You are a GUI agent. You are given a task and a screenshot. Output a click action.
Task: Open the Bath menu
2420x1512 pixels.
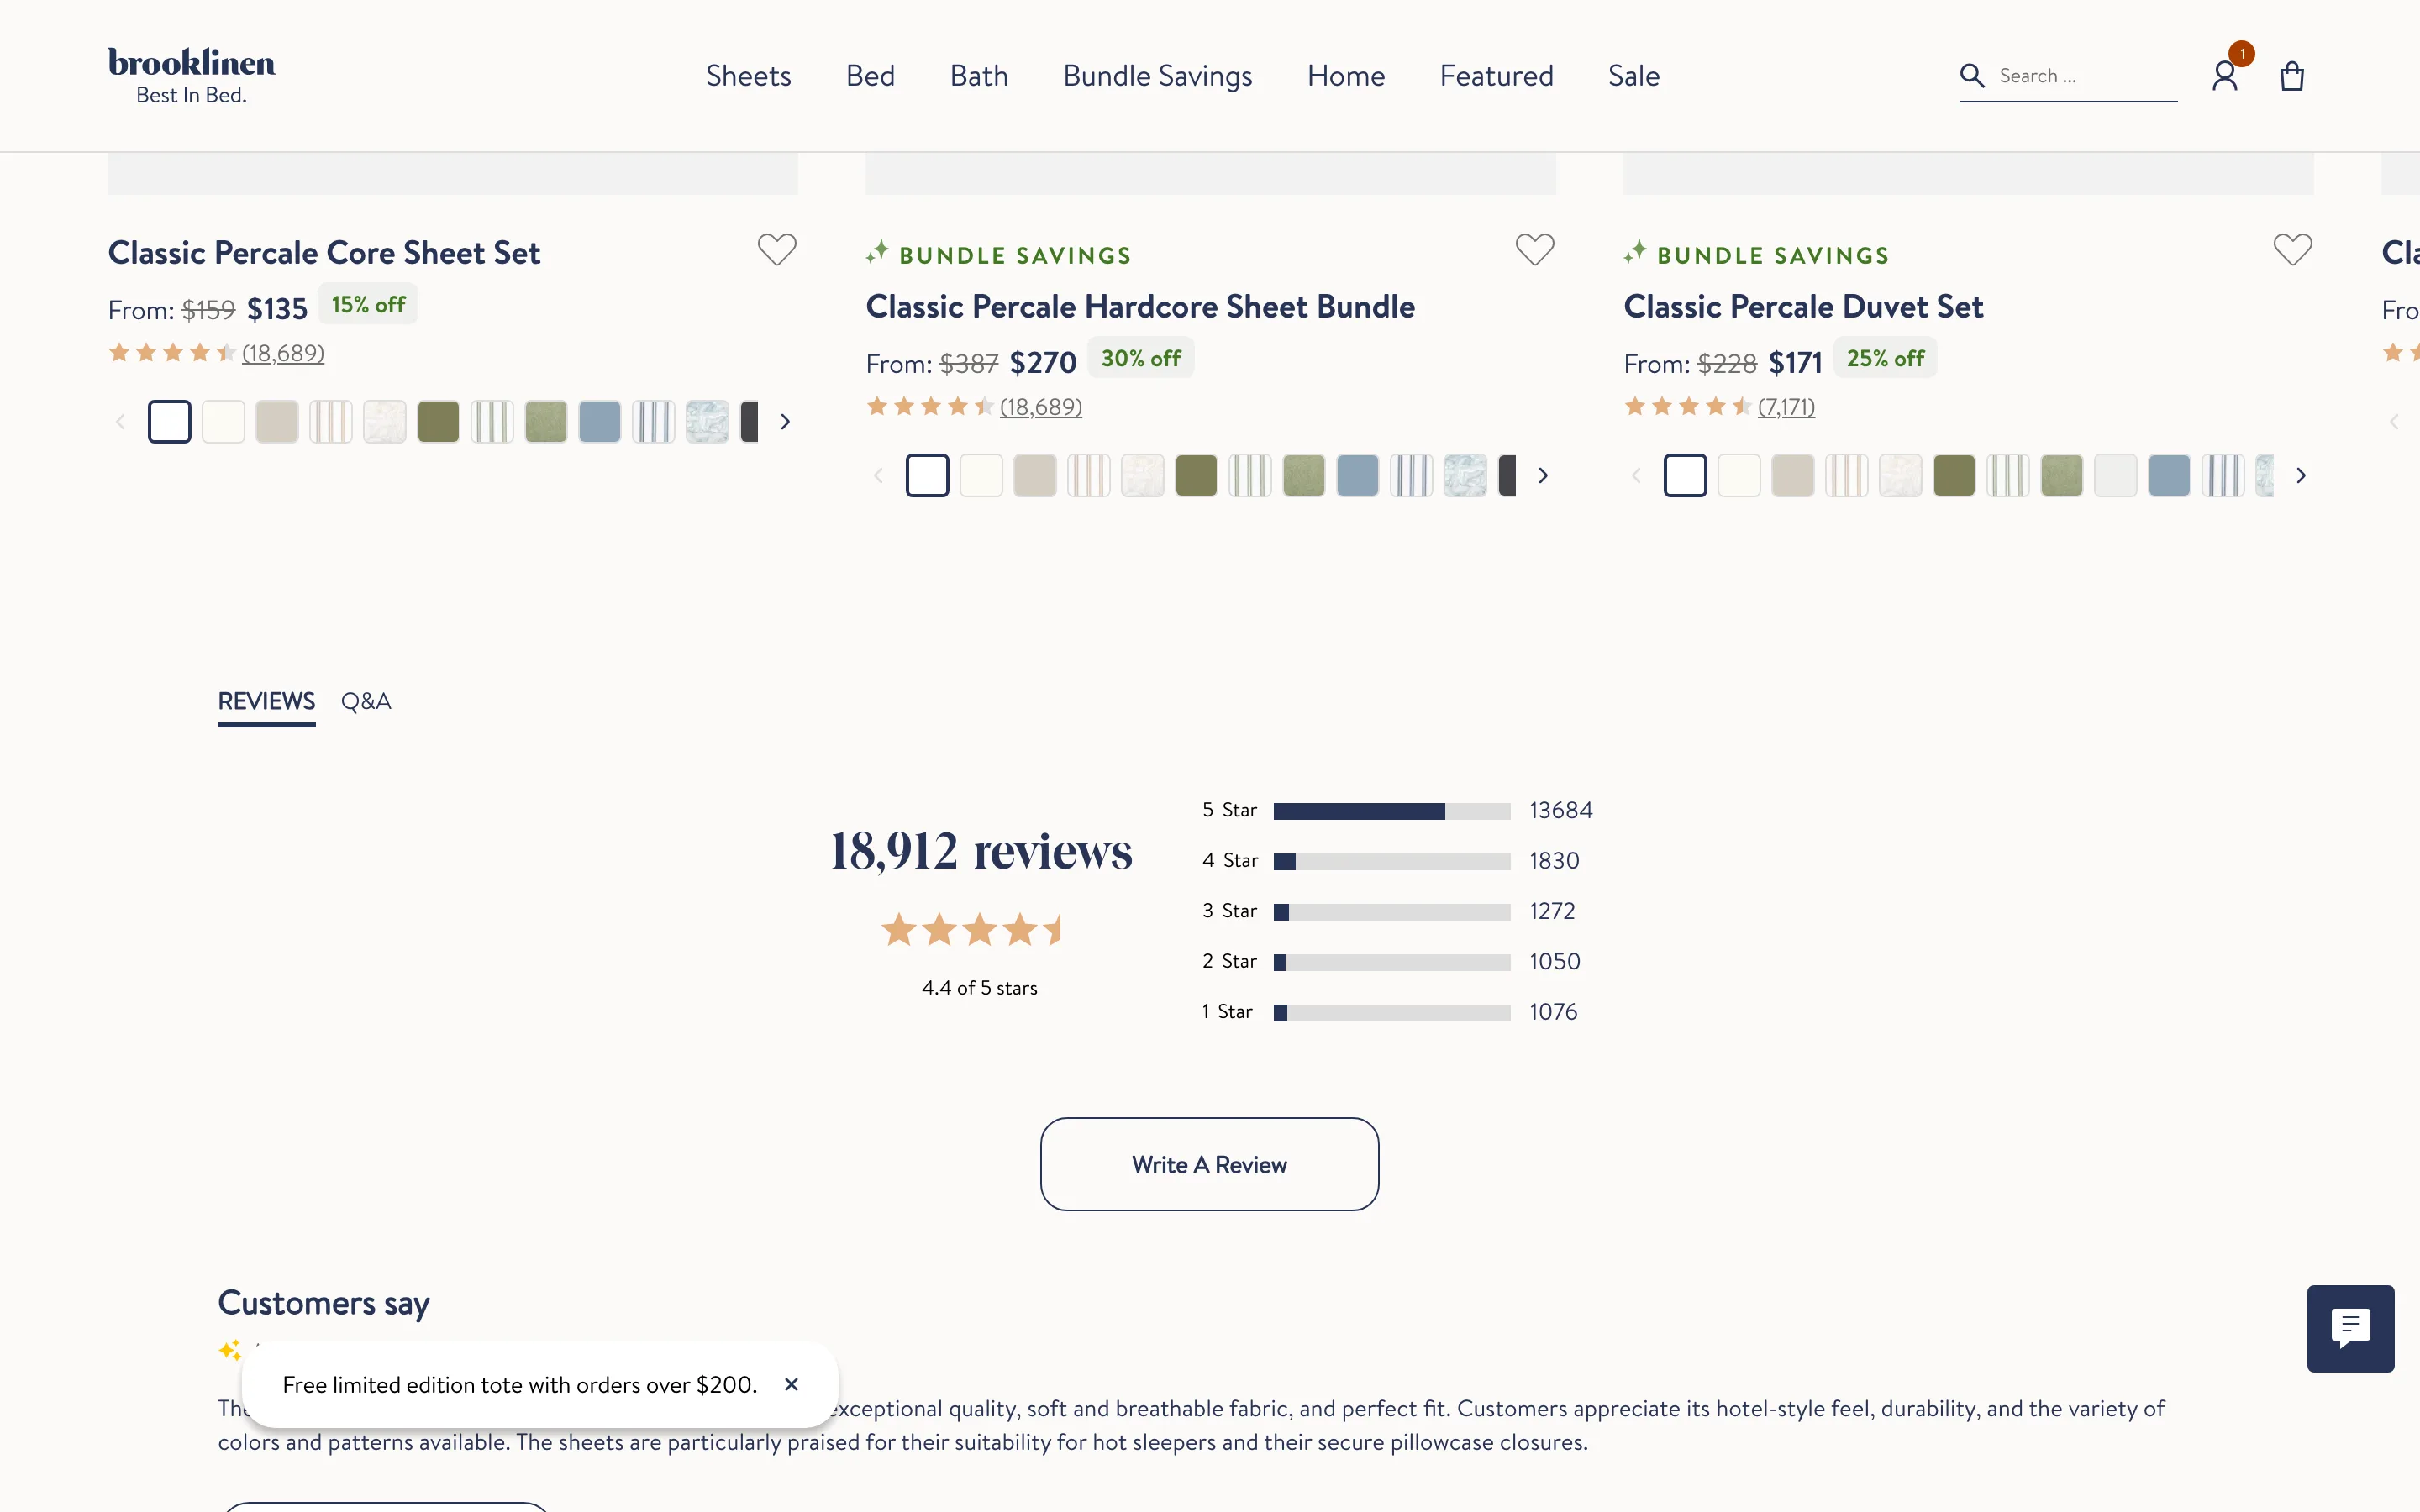click(x=979, y=76)
